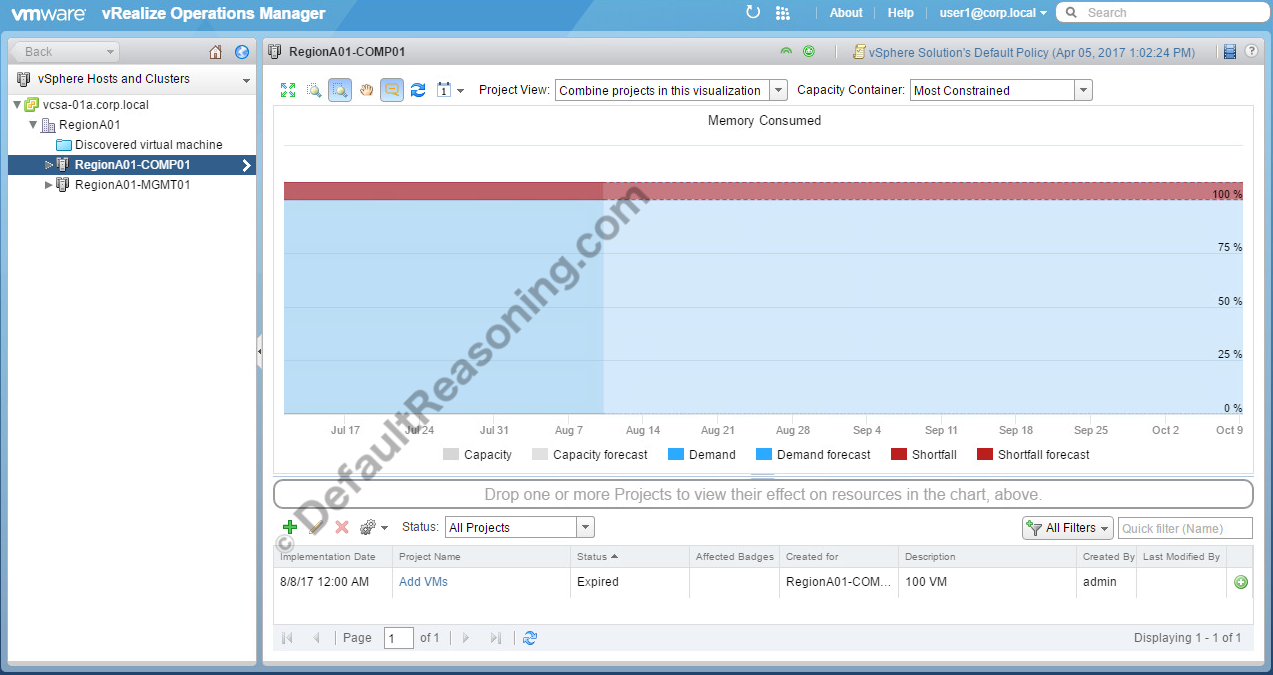Click the green plus to add a project
This screenshot has height=675, width=1273.
pos(290,527)
